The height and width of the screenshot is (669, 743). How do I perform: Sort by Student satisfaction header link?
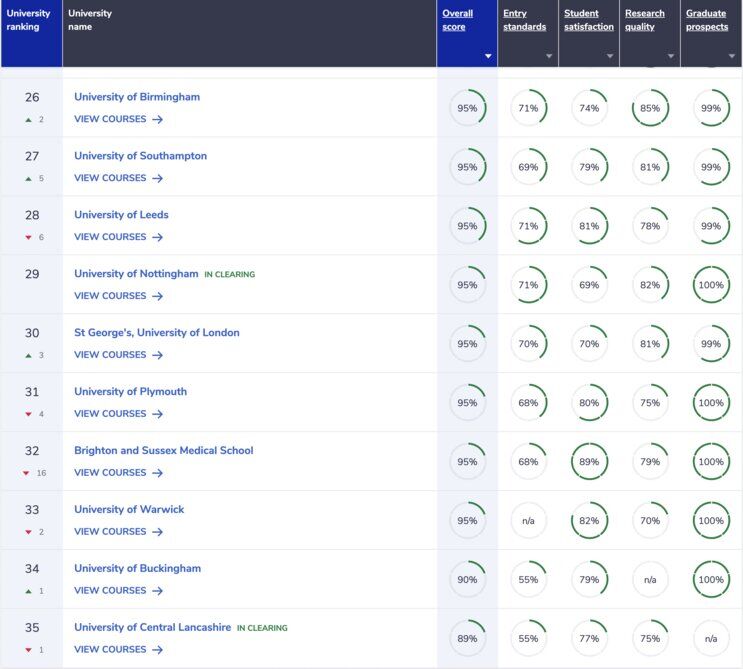click(x=589, y=20)
